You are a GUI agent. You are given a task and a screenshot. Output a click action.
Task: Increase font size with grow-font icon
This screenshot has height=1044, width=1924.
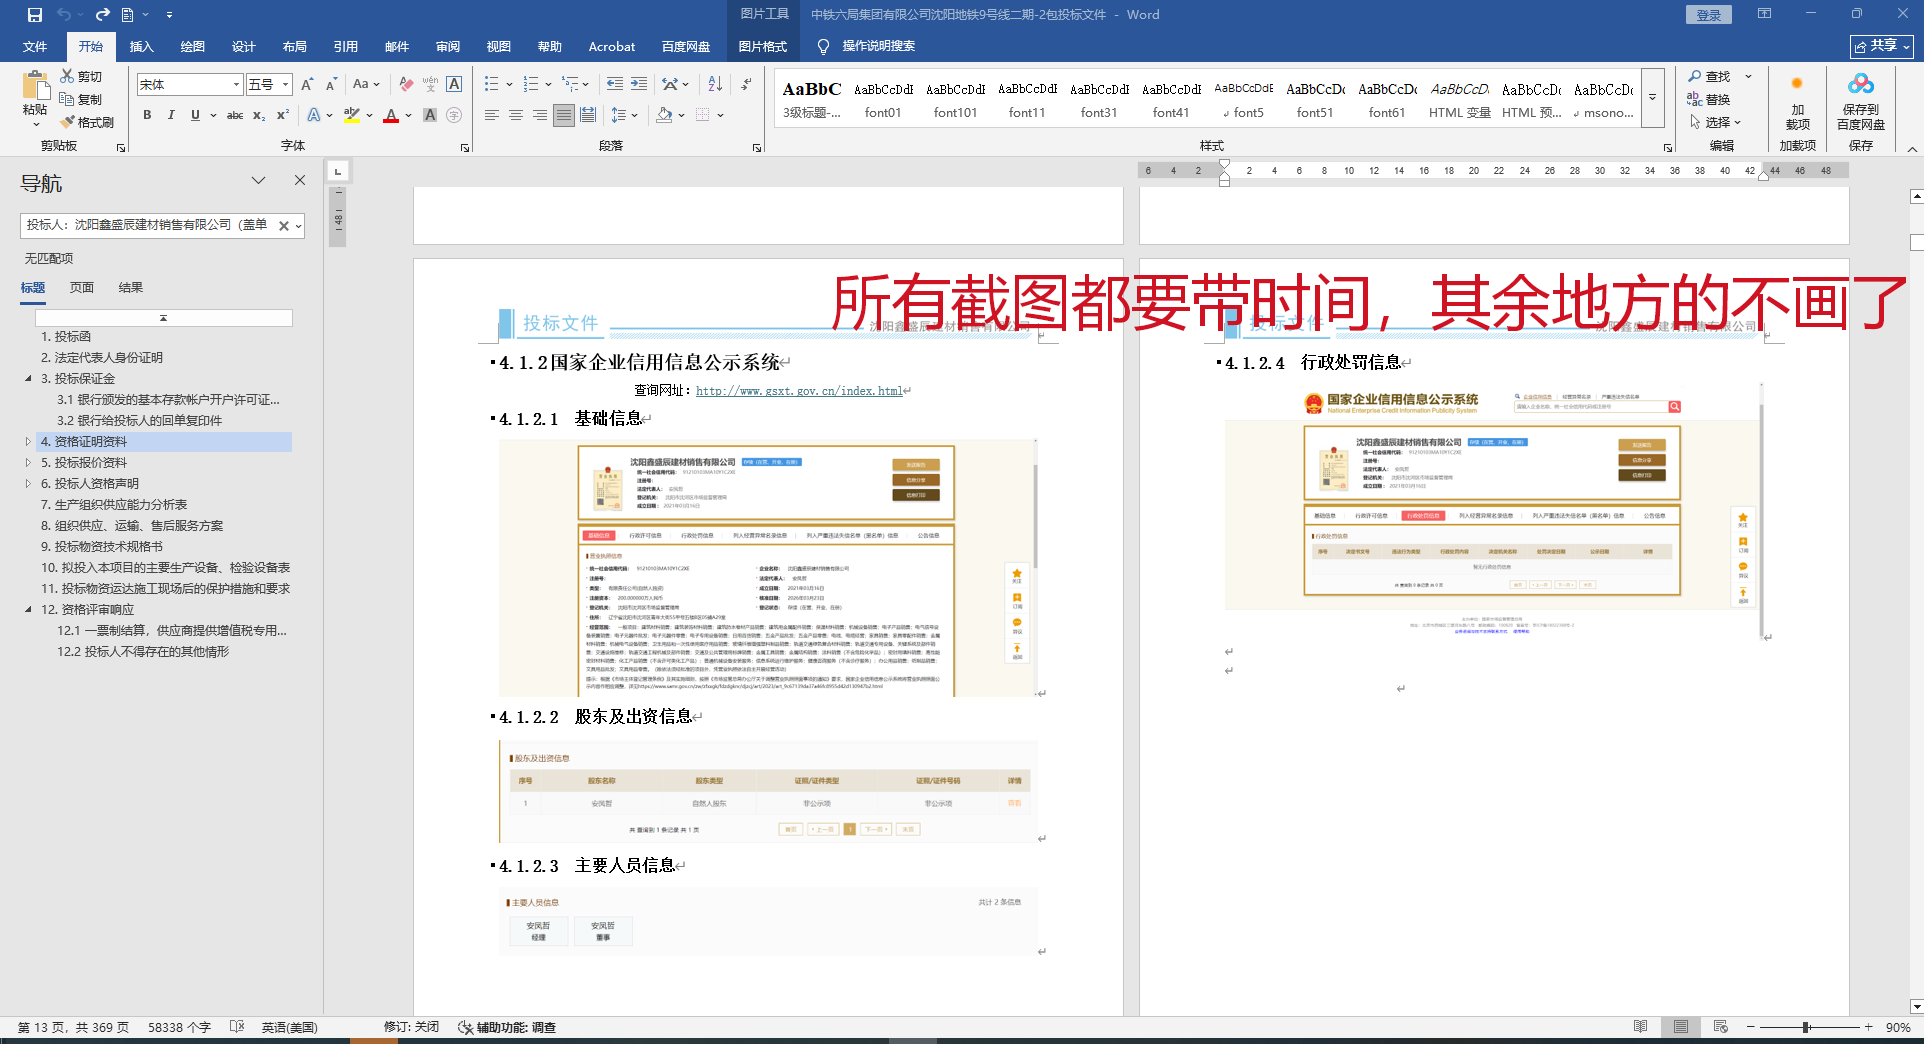[307, 85]
